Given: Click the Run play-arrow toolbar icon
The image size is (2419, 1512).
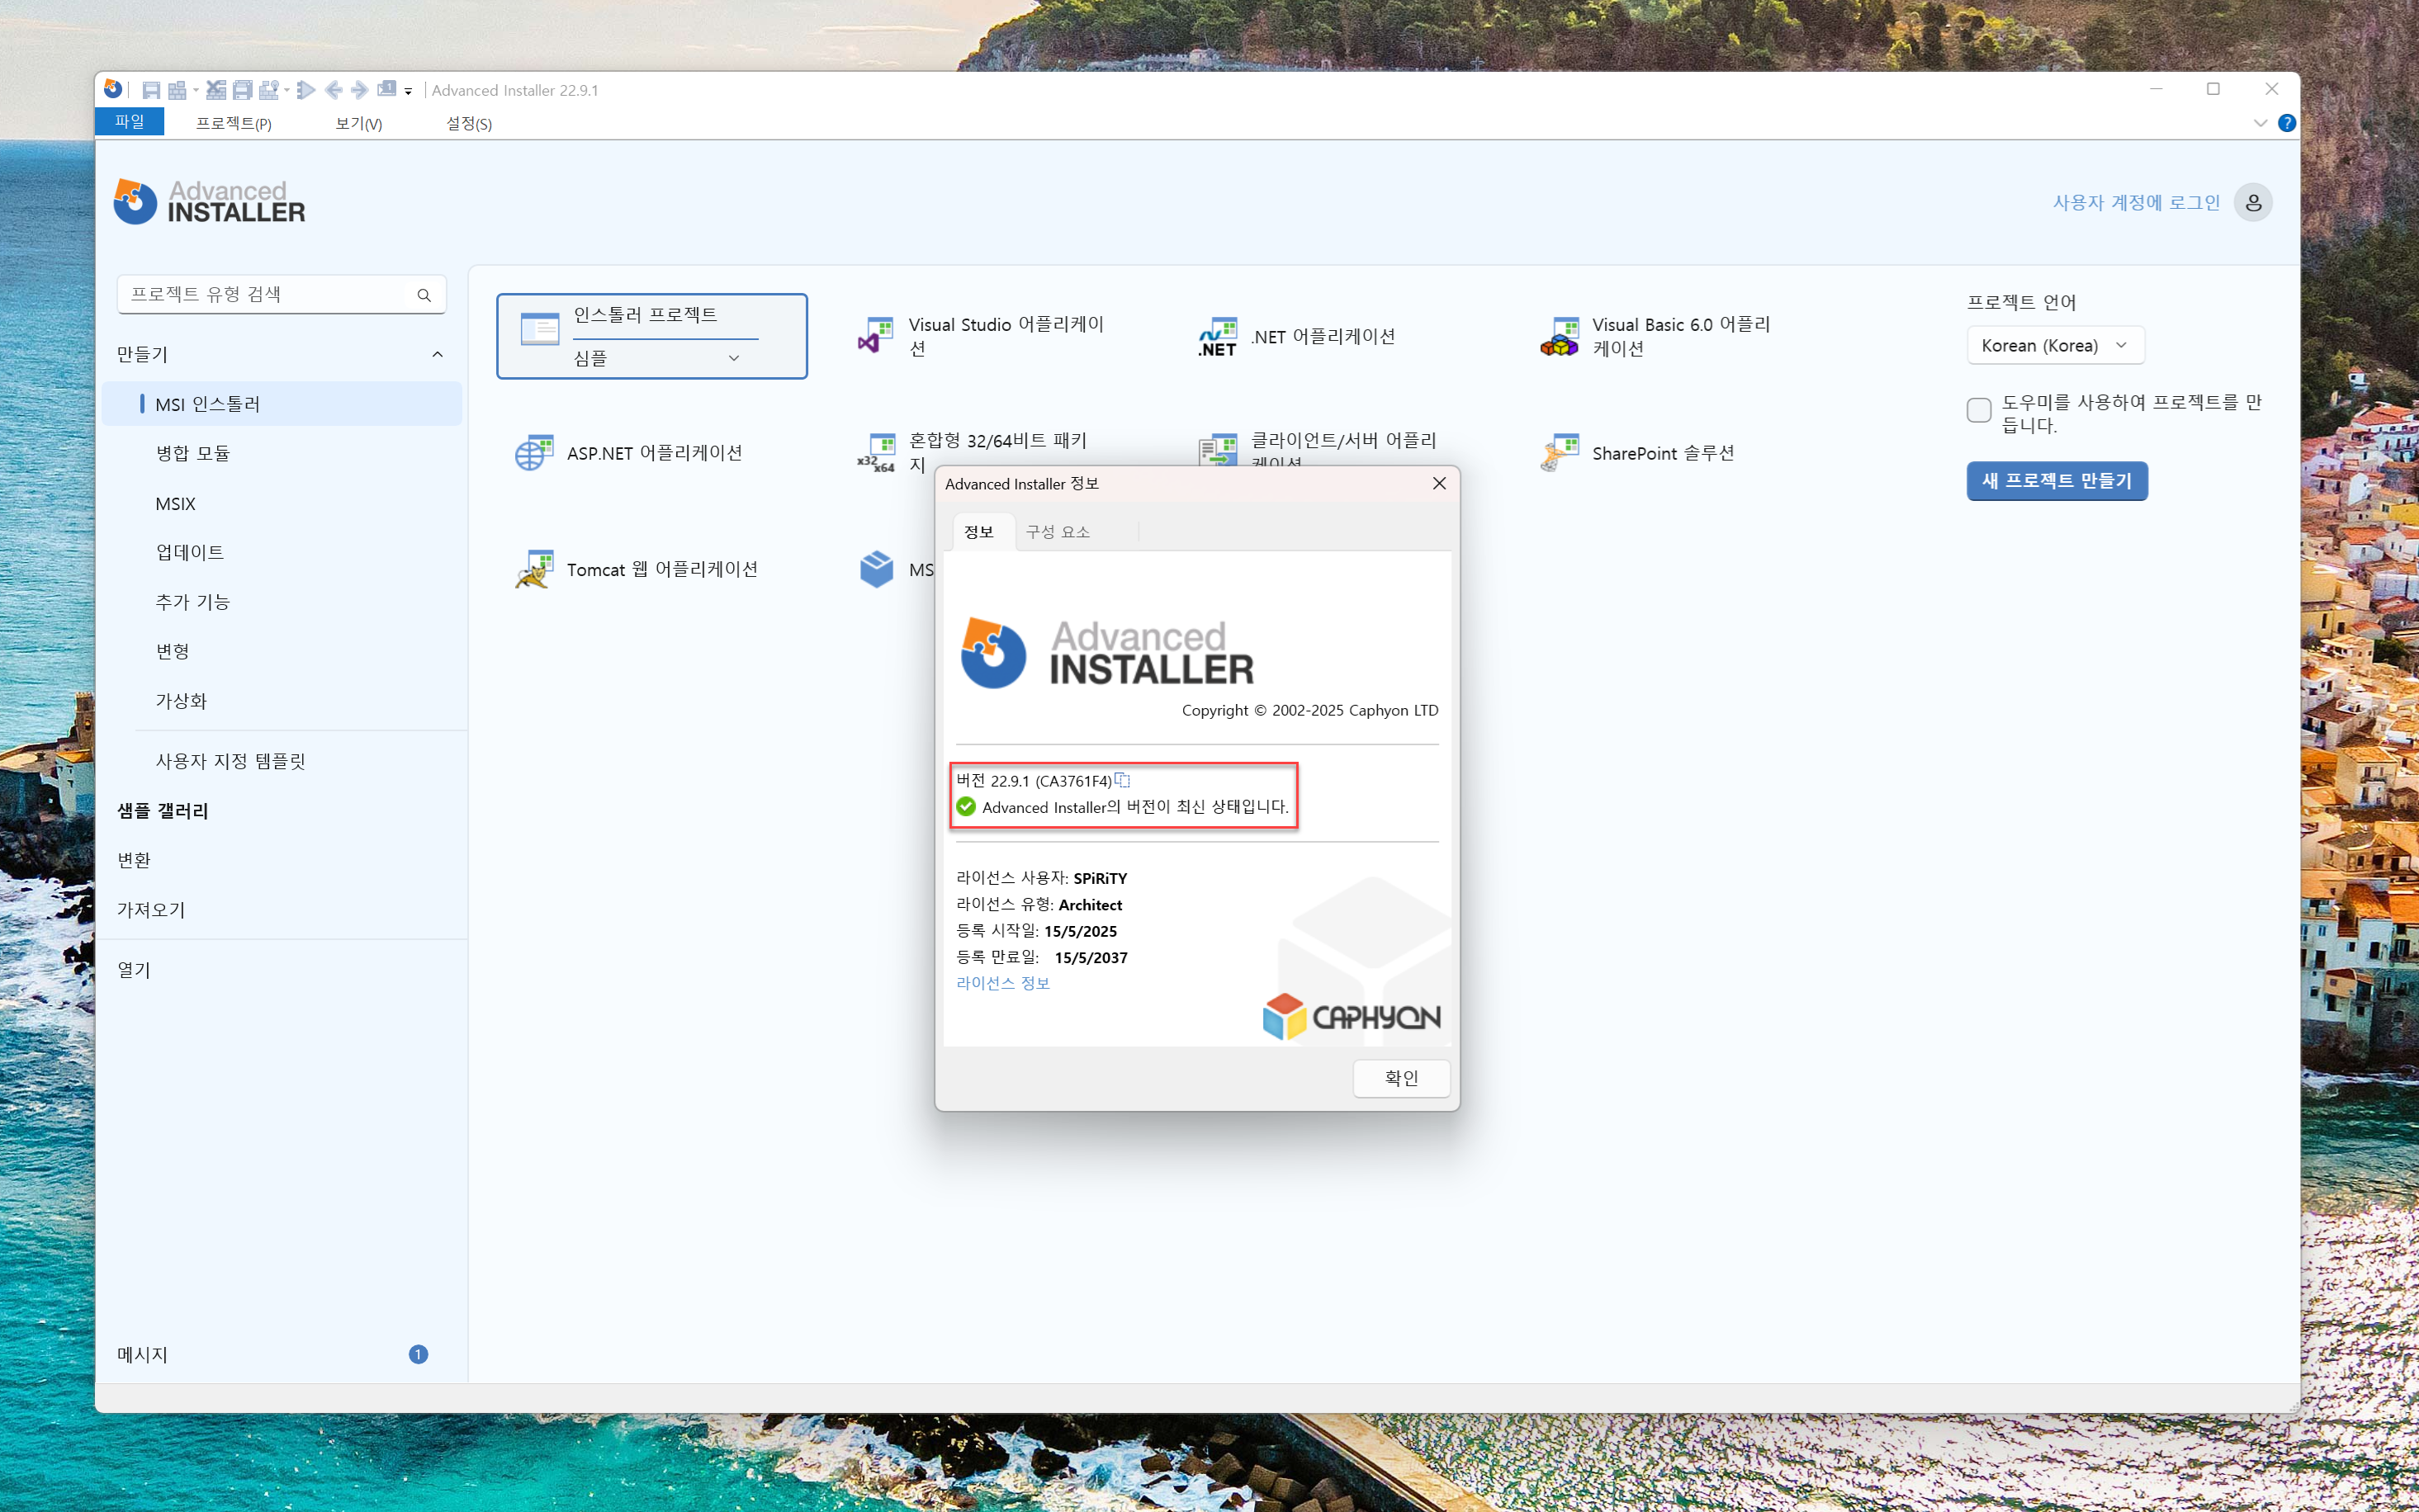Looking at the screenshot, I should tap(307, 90).
